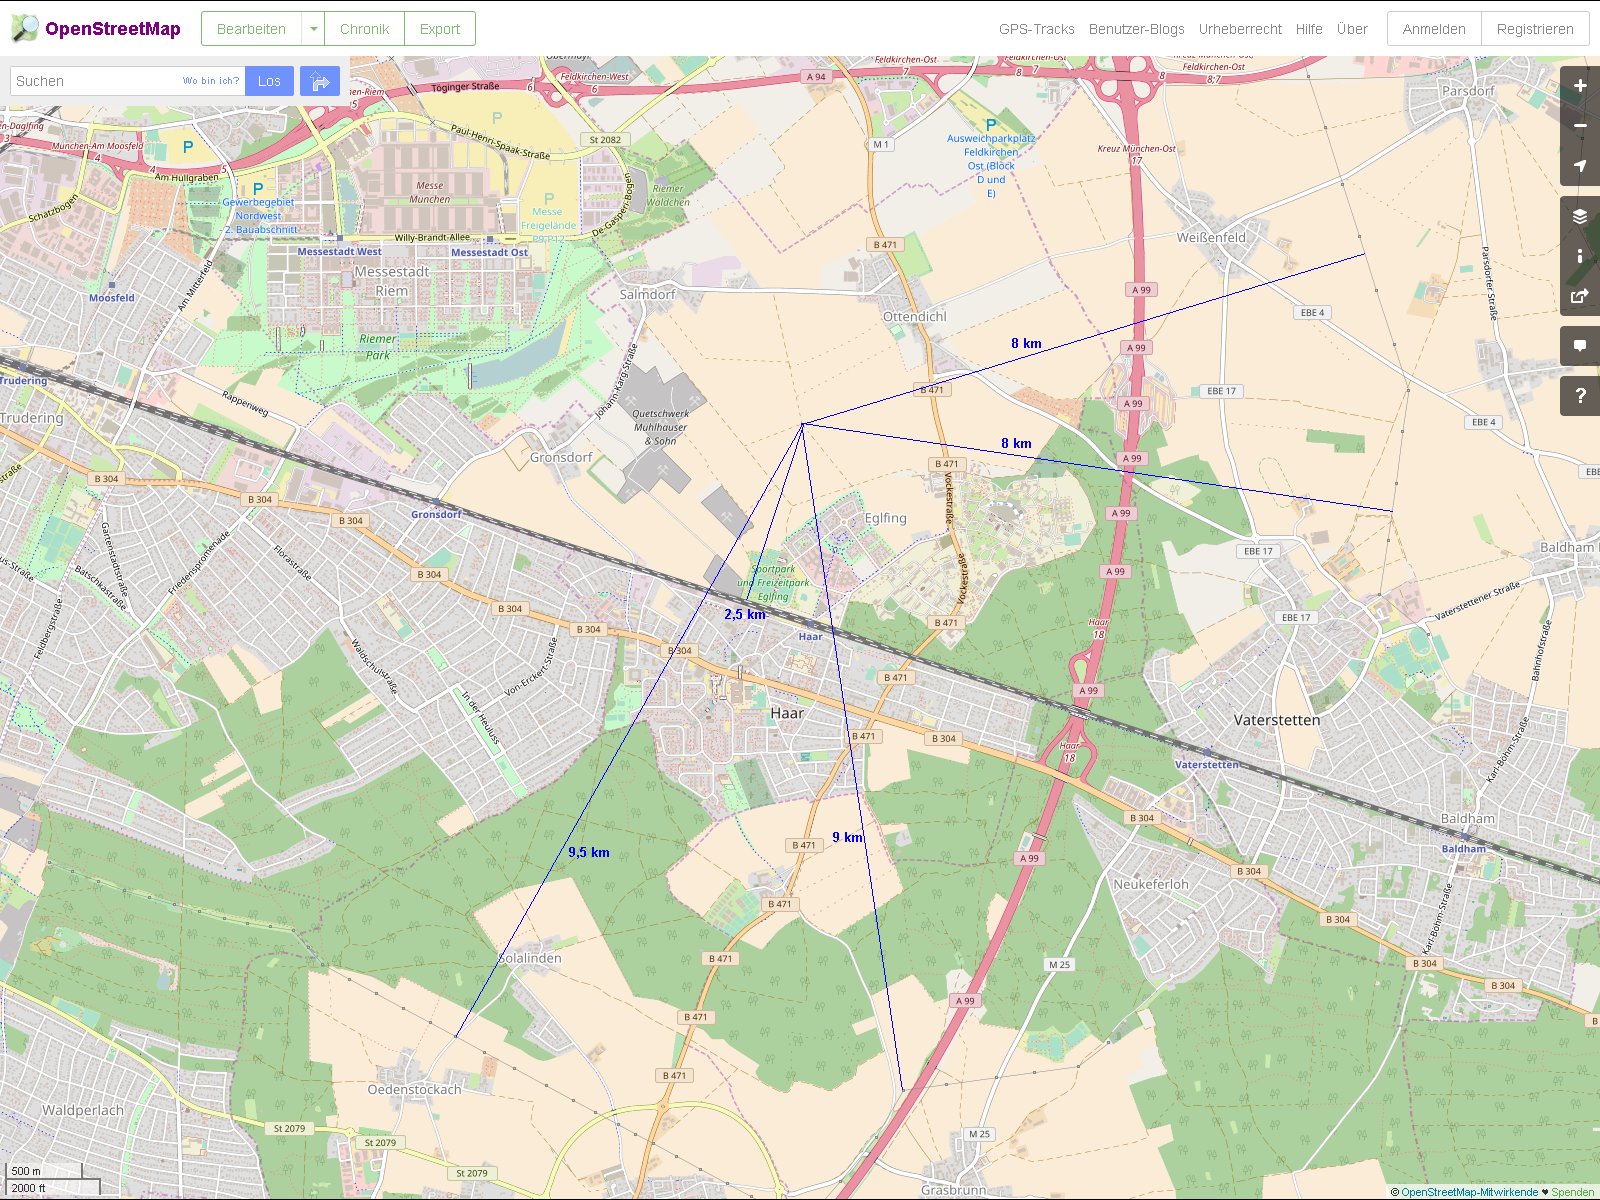Open the map layers panel

[1580, 216]
